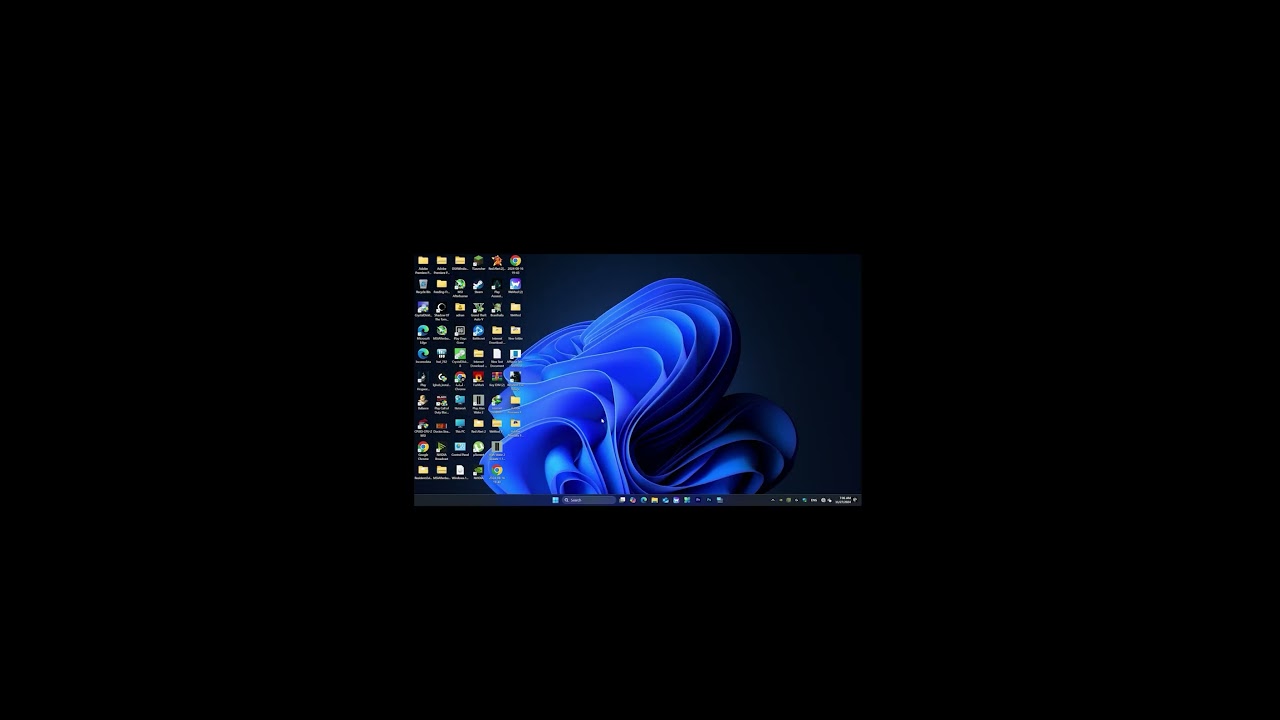Click the taskbar Search box
Image resolution: width=1280 pixels, height=720 pixels.
589,500
